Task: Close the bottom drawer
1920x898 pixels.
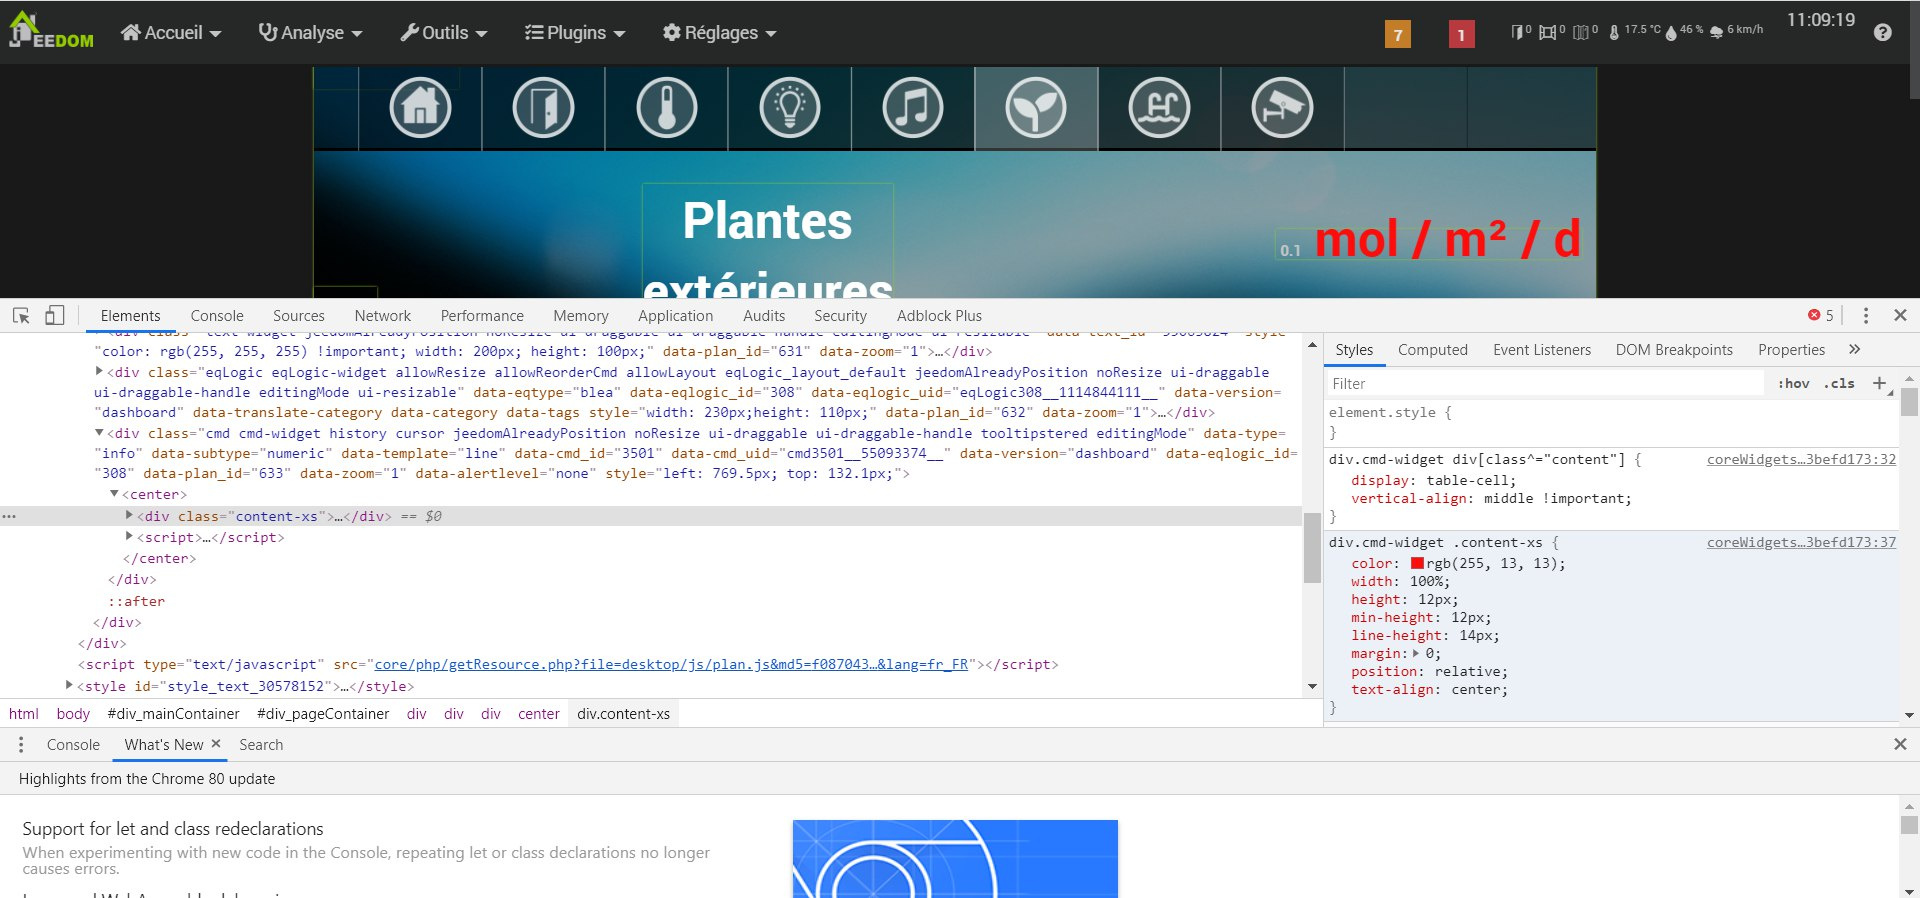Action: [x=1900, y=744]
